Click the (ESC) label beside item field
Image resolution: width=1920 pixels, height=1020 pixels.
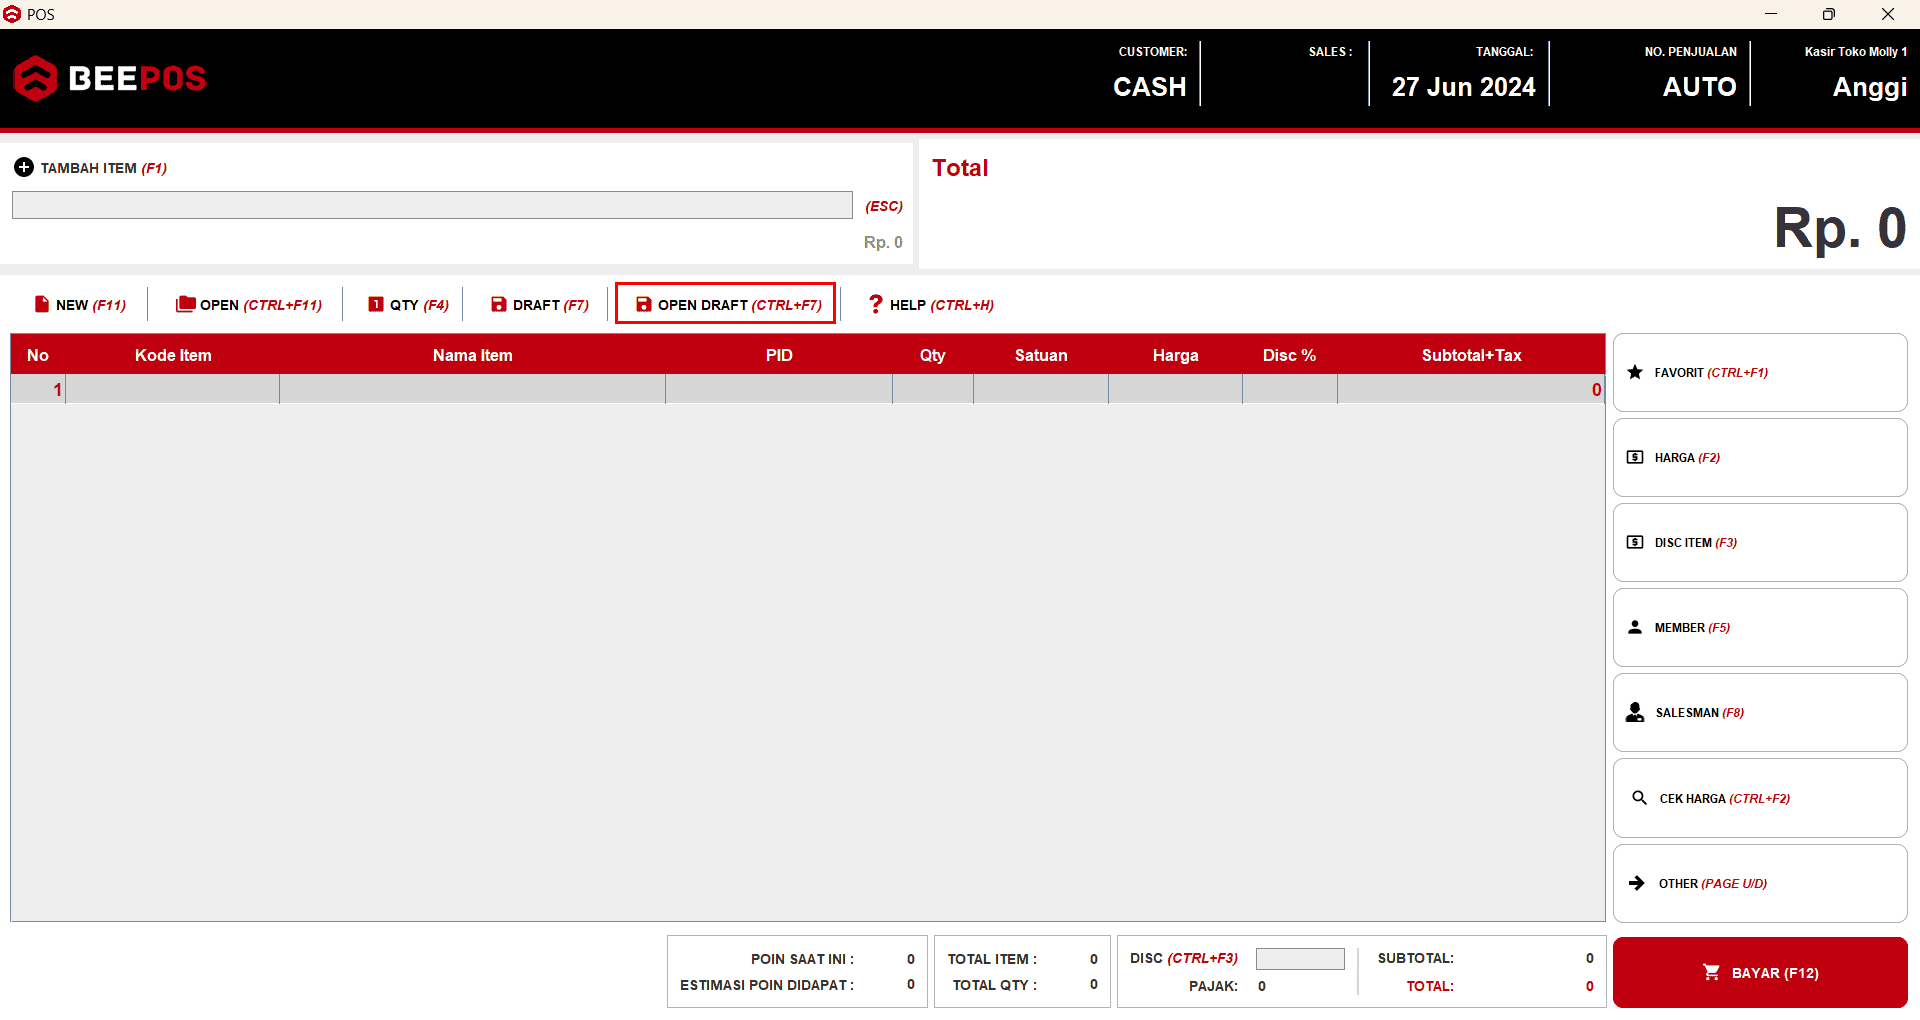[x=884, y=206]
